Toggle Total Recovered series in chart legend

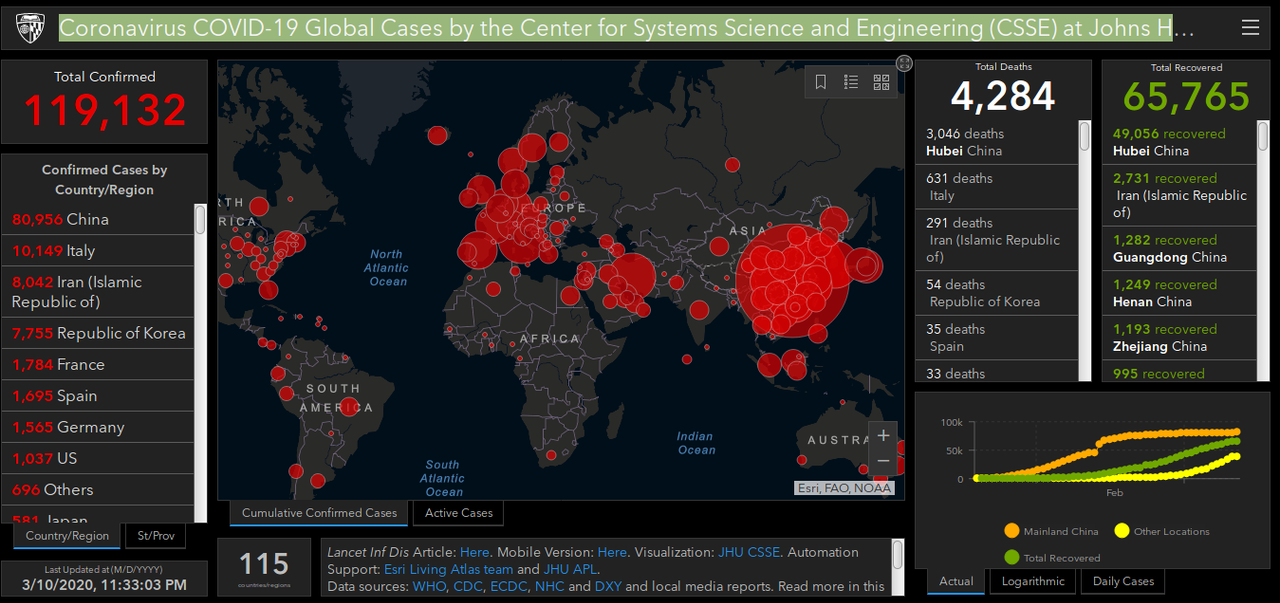pyautogui.click(x=1053, y=557)
